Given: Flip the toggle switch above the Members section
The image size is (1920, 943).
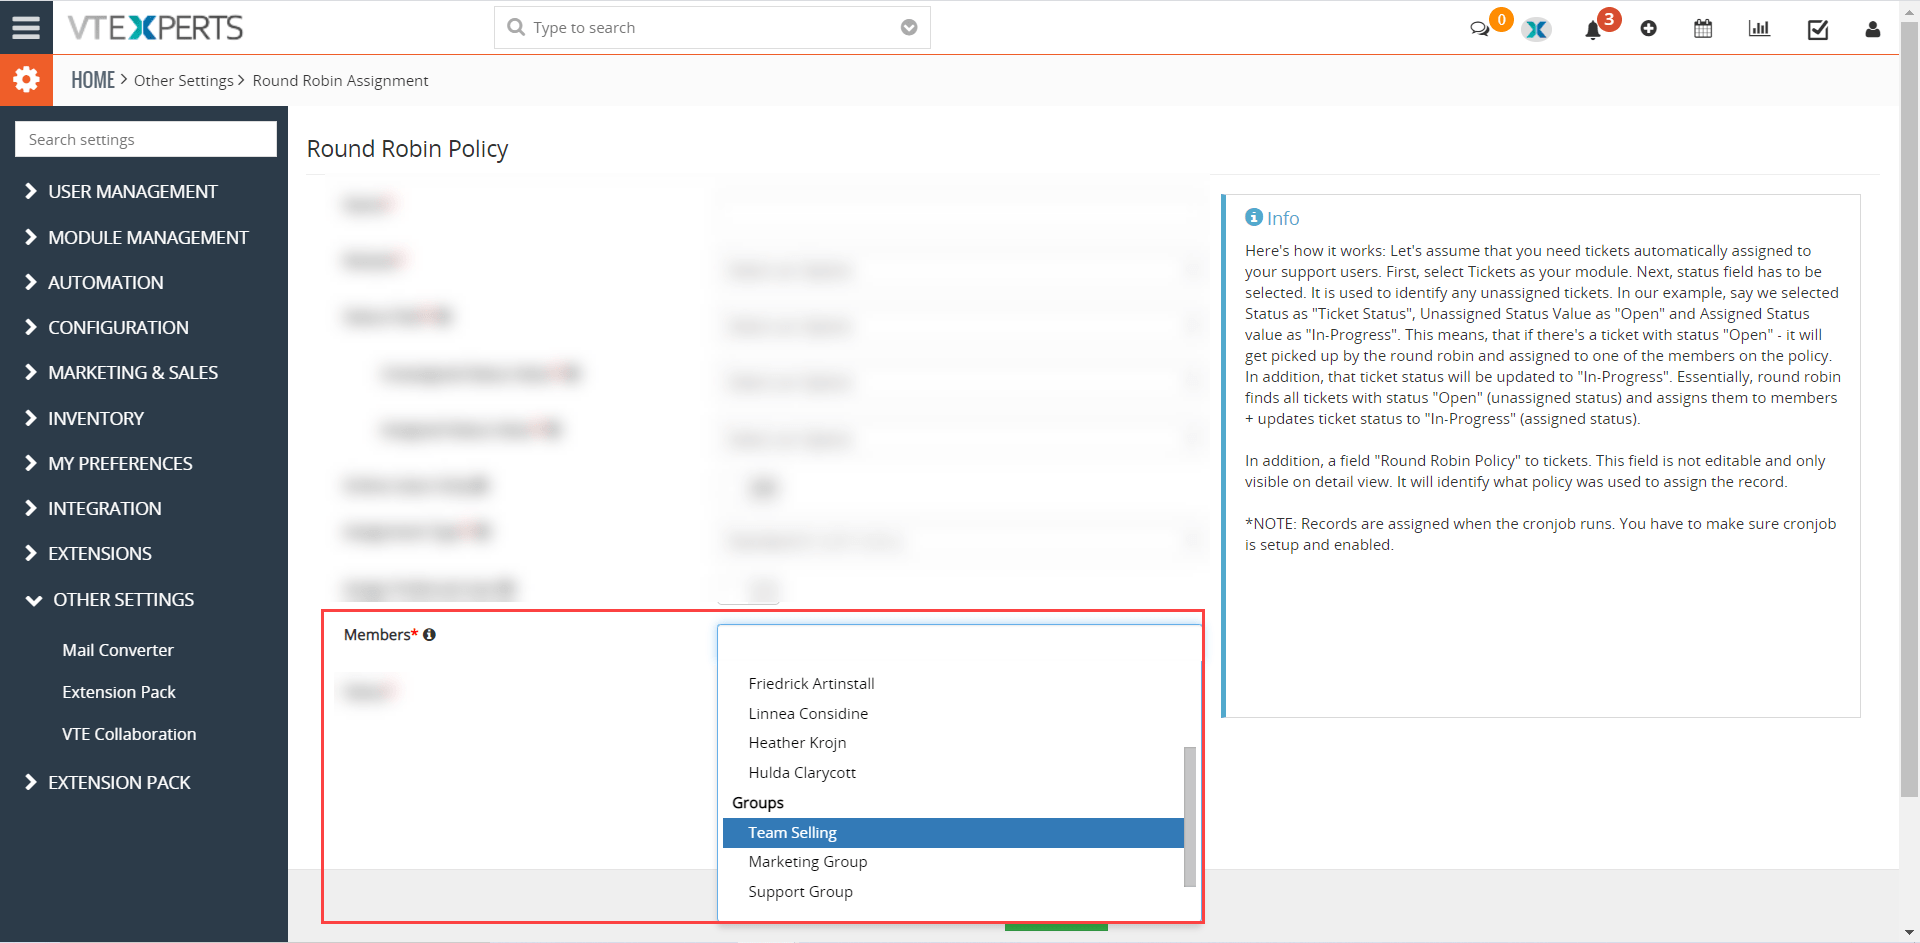Looking at the screenshot, I should [x=749, y=591].
